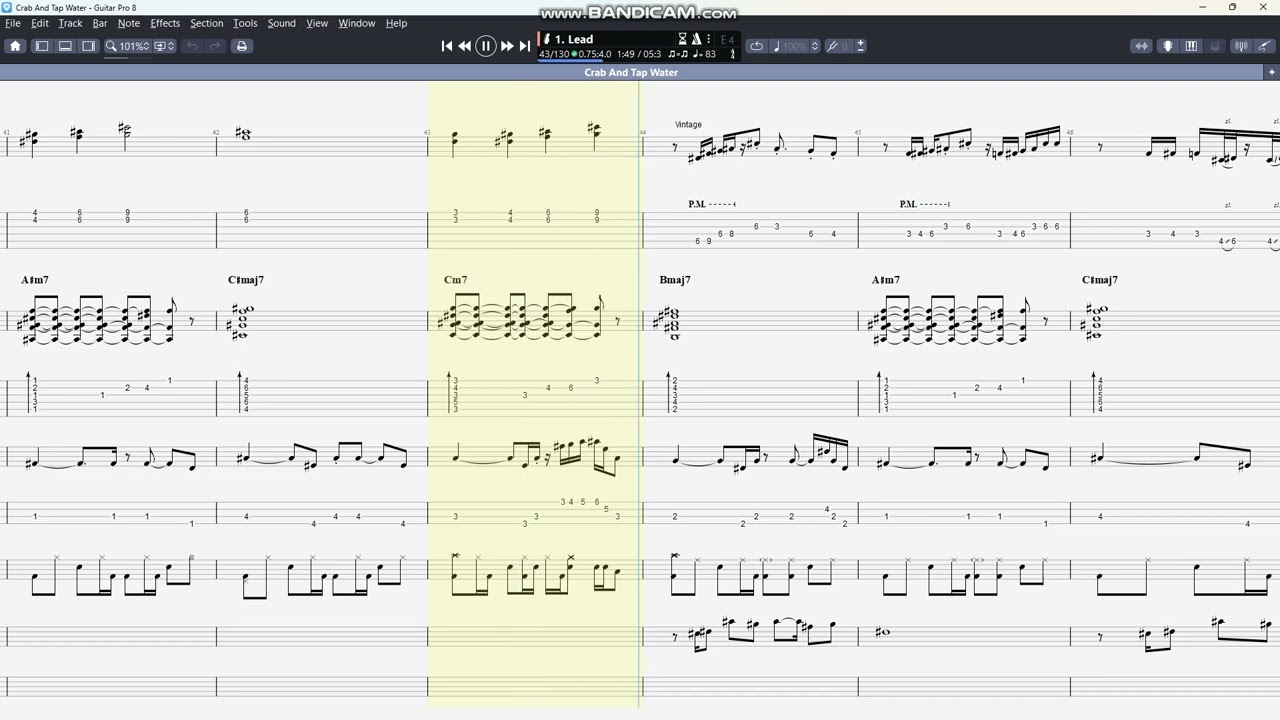Click the 1:49 elapsed time display
The height and width of the screenshot is (720, 1280).
point(626,54)
